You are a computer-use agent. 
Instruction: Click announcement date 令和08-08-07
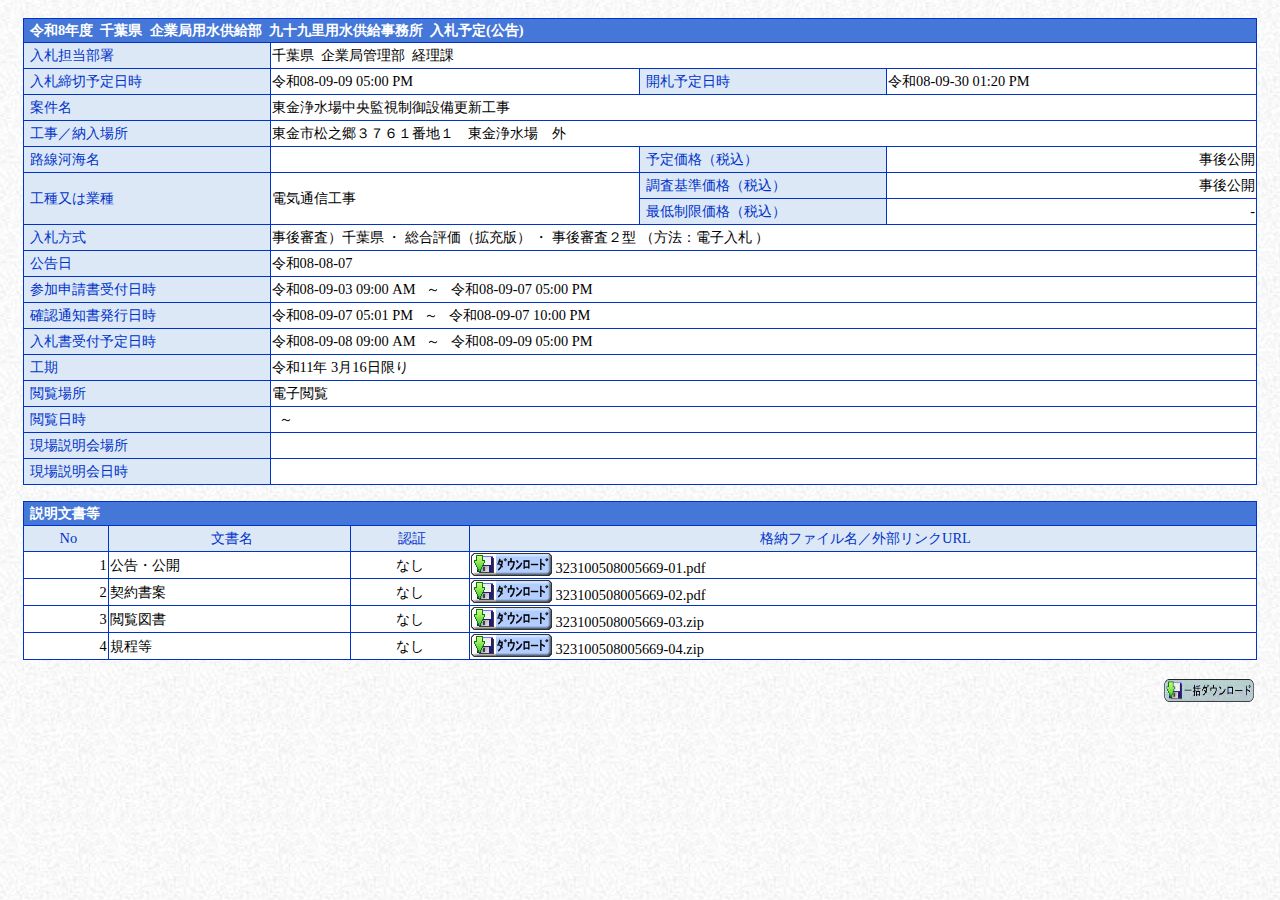312,264
